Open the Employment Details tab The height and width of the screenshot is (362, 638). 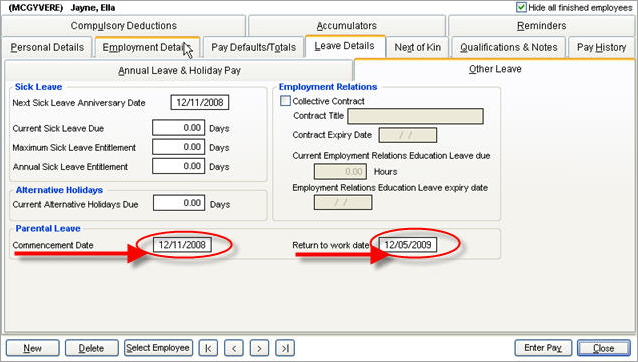(147, 47)
